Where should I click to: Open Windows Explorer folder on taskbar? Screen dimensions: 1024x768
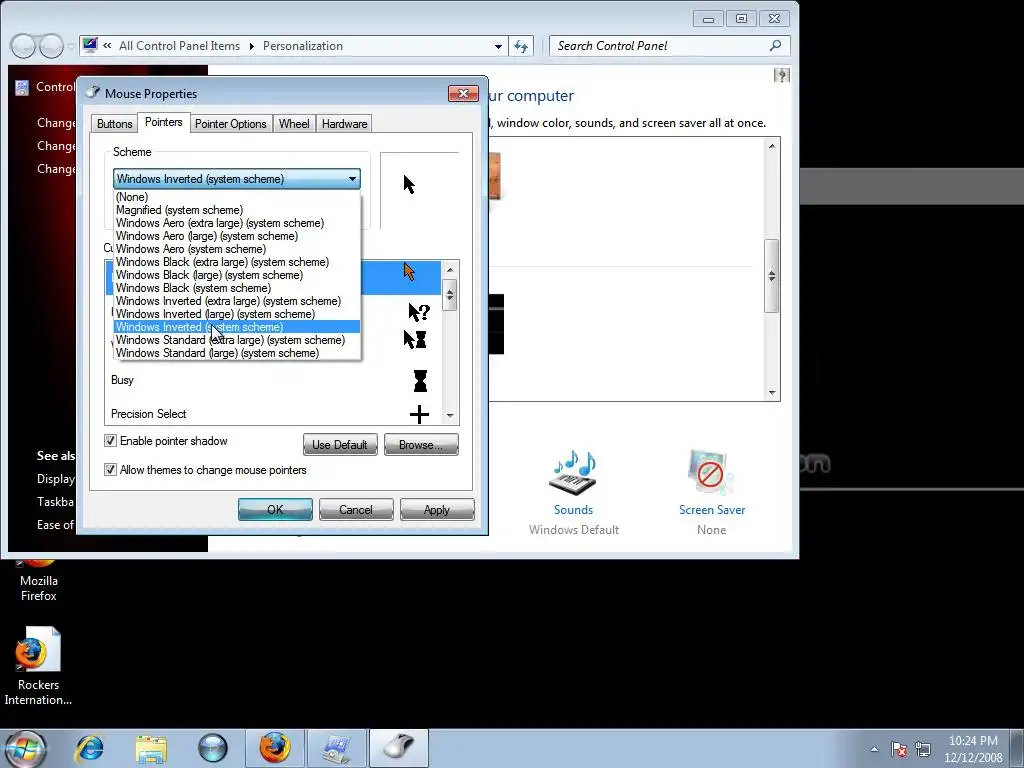(151, 748)
